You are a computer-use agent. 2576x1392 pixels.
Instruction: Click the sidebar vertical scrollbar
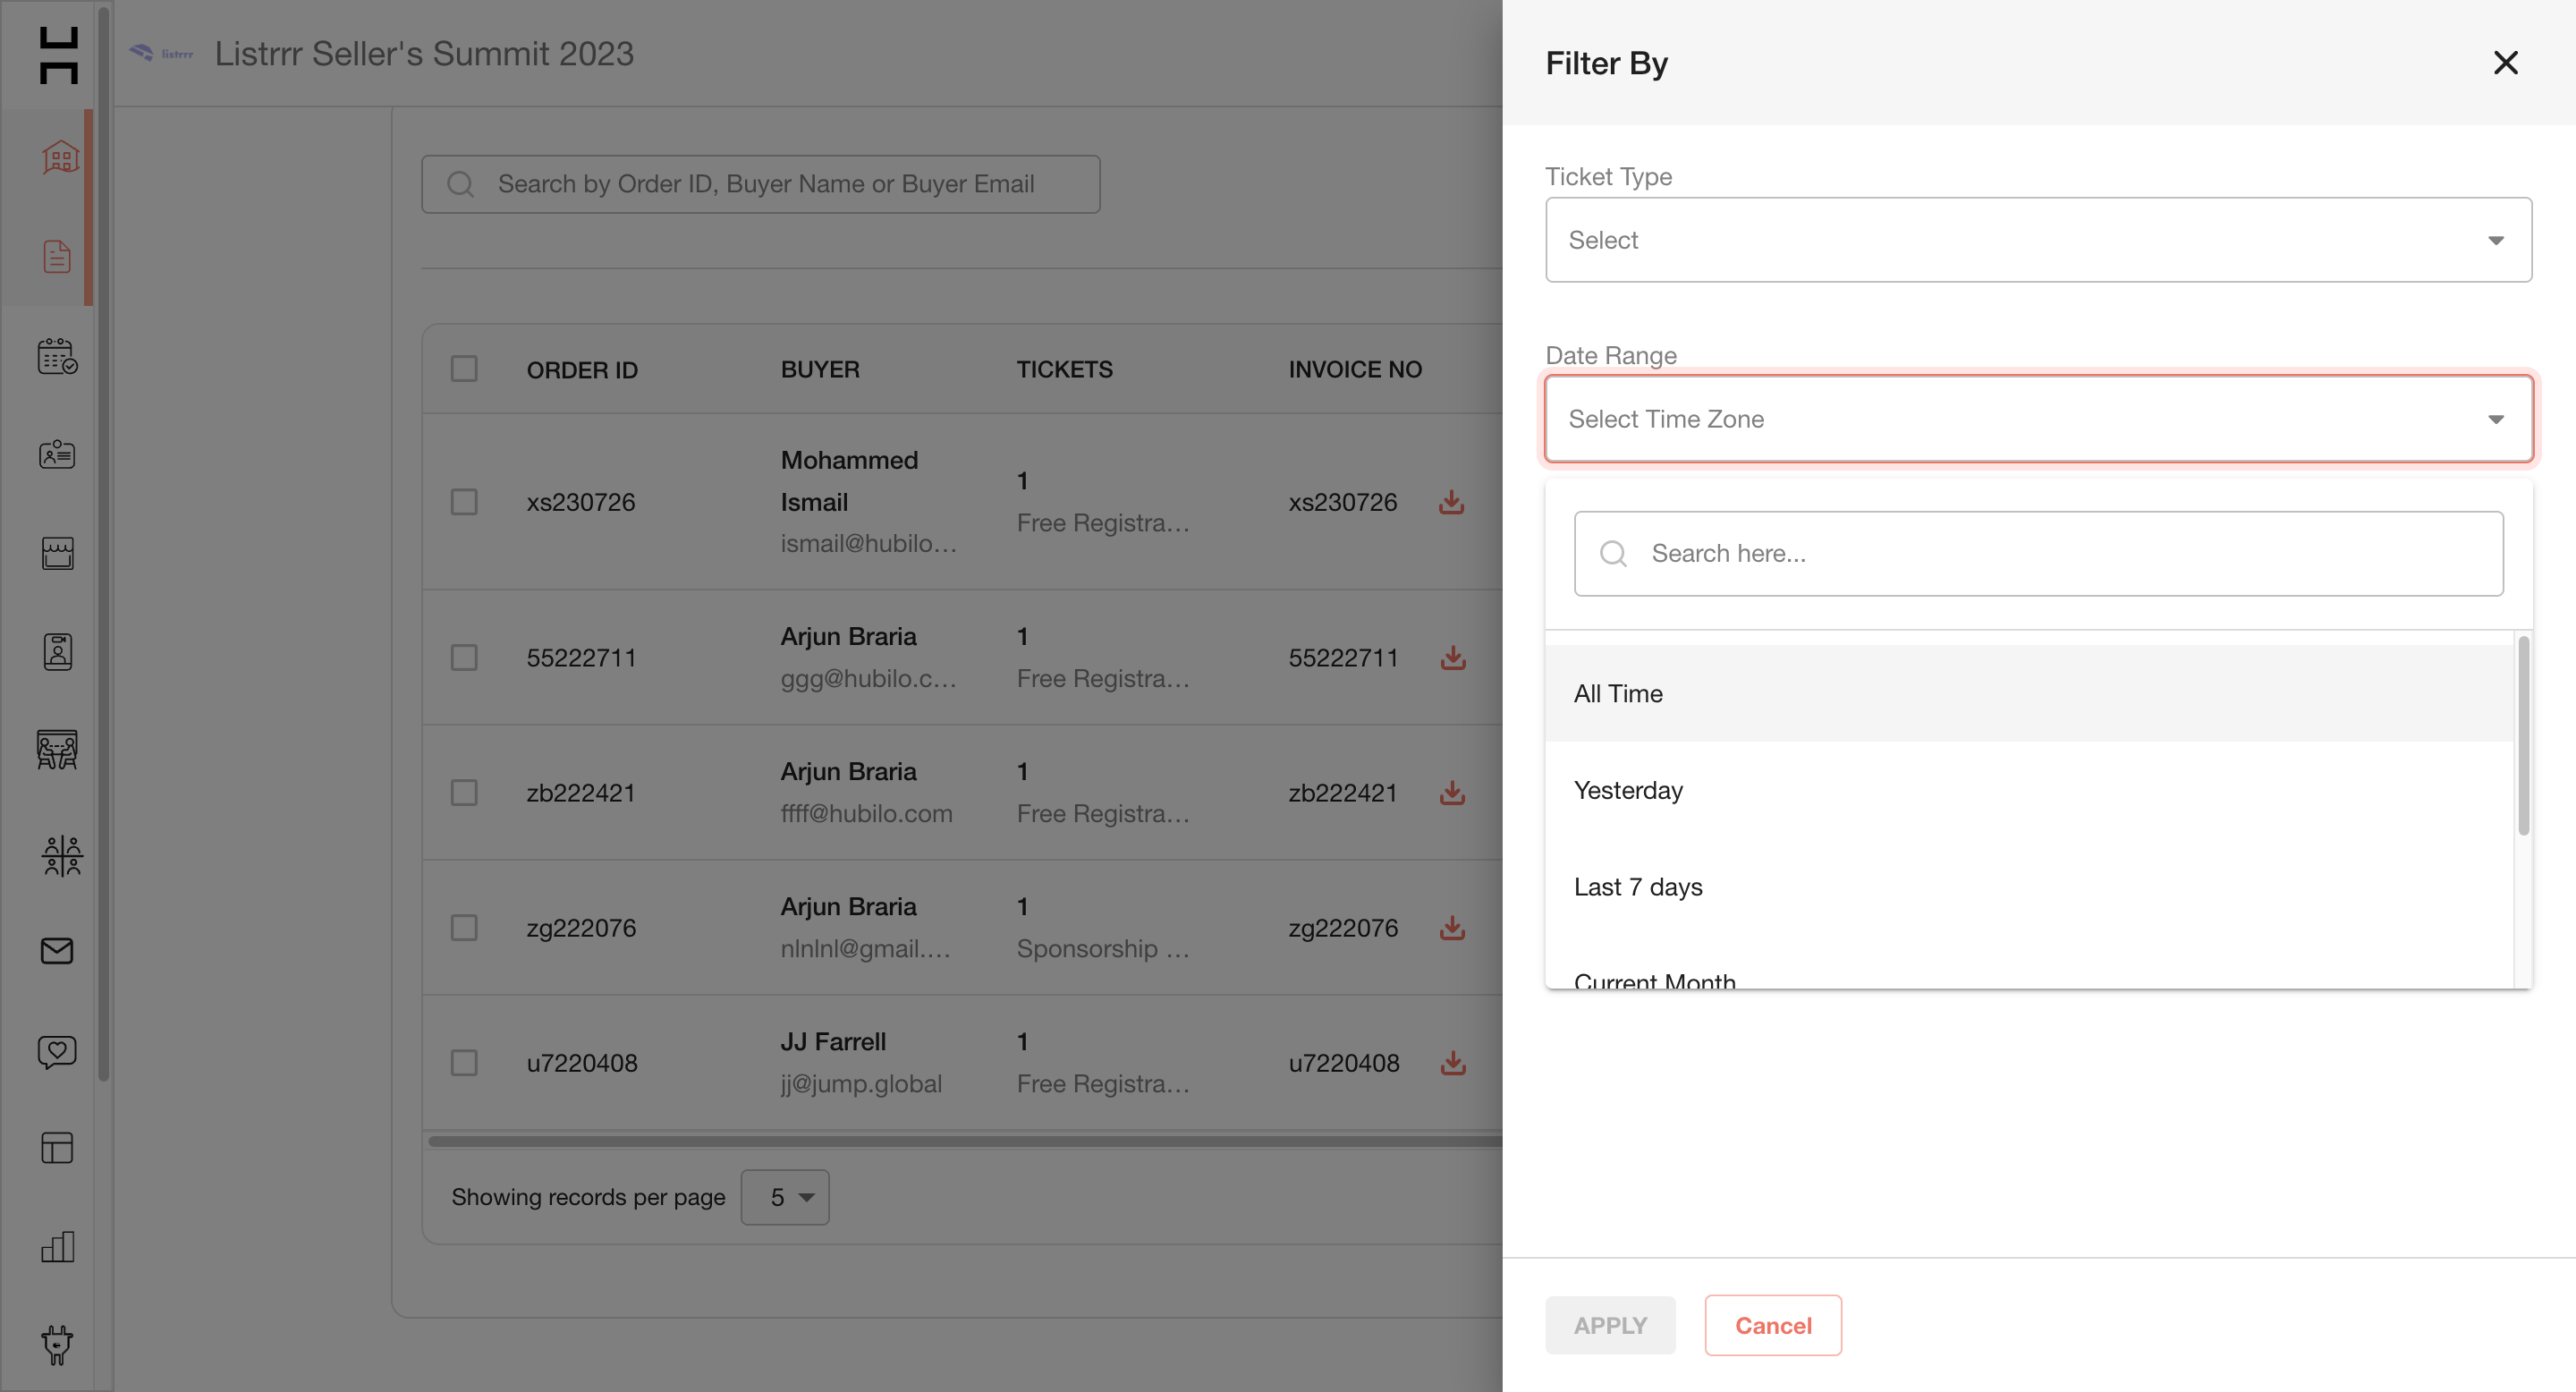tap(103, 545)
